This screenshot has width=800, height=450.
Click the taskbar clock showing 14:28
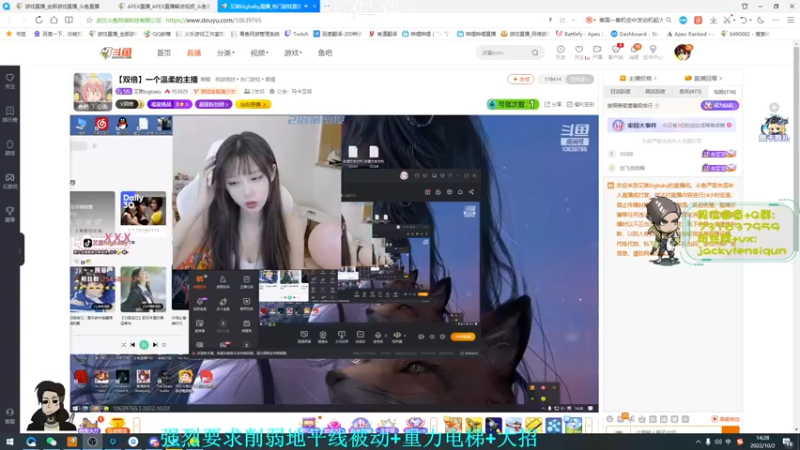tap(763, 441)
